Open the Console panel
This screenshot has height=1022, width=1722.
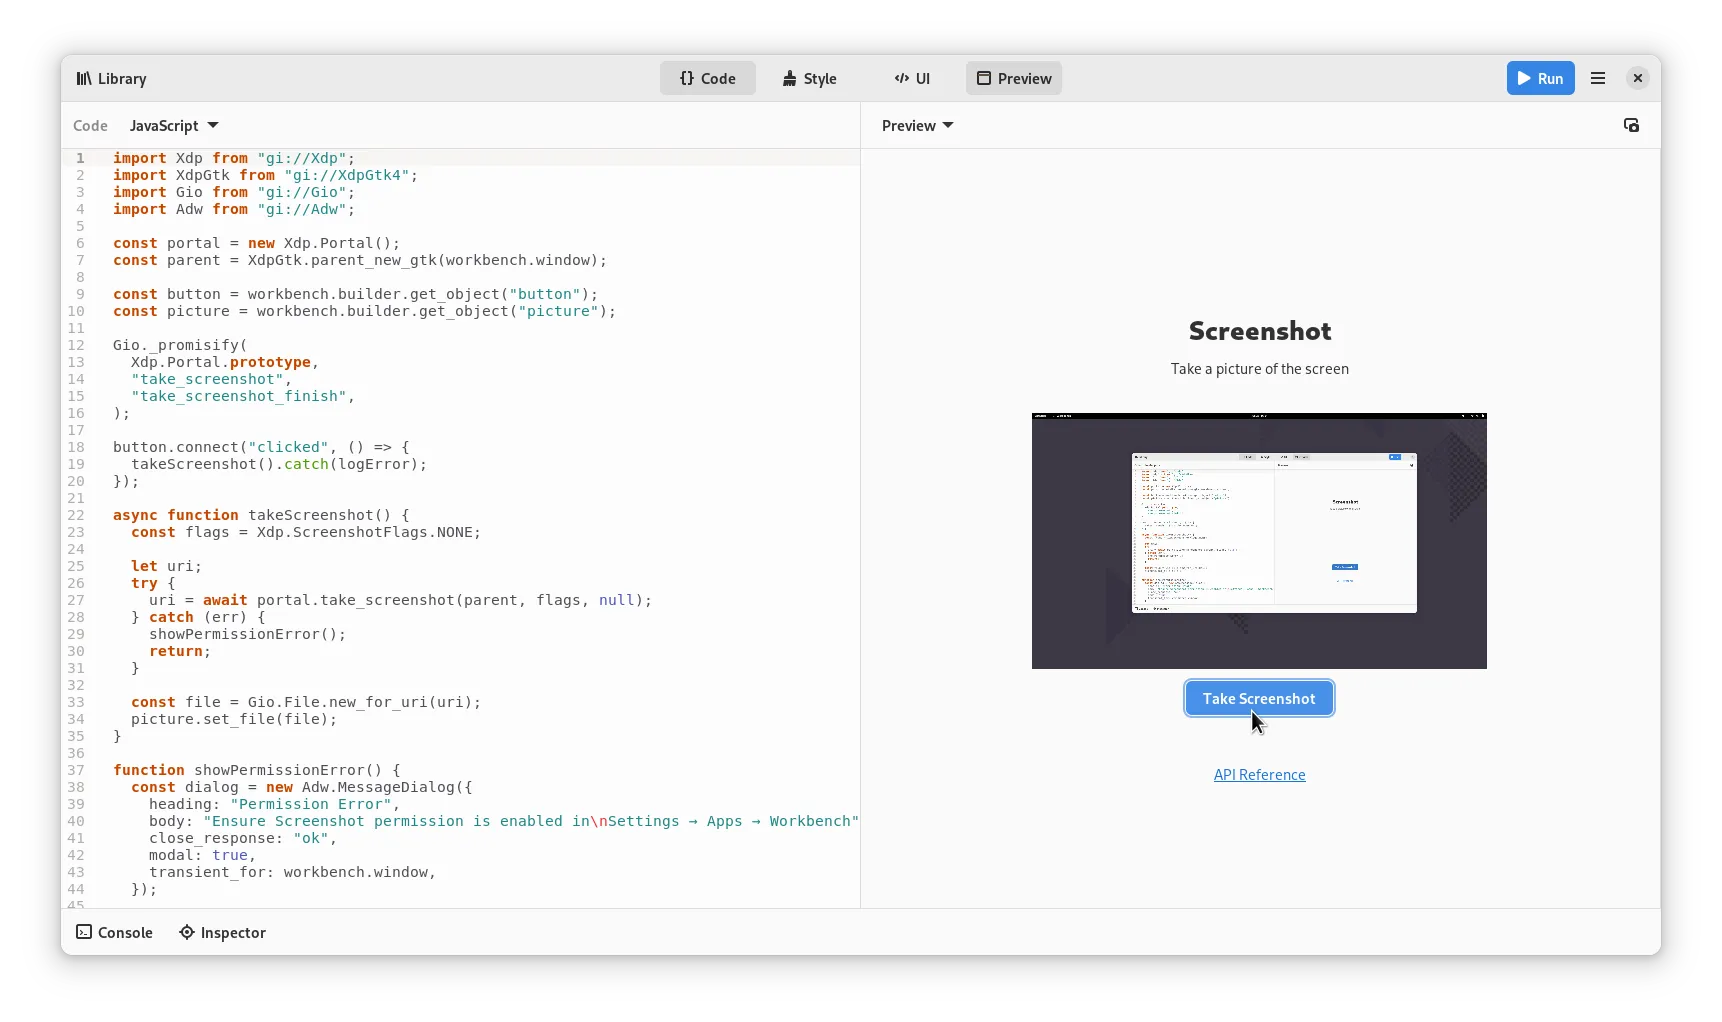(x=115, y=933)
